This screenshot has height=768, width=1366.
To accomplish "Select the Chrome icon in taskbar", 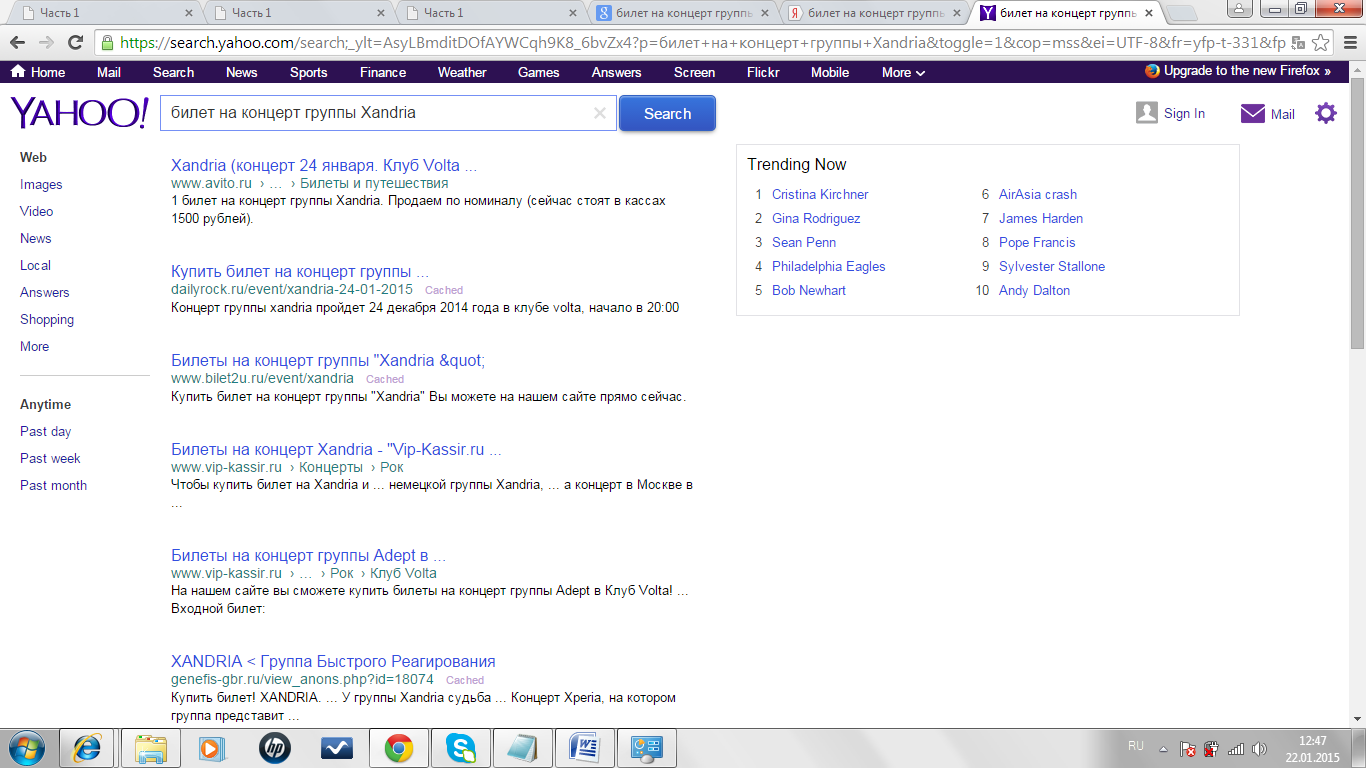I will click(x=399, y=748).
